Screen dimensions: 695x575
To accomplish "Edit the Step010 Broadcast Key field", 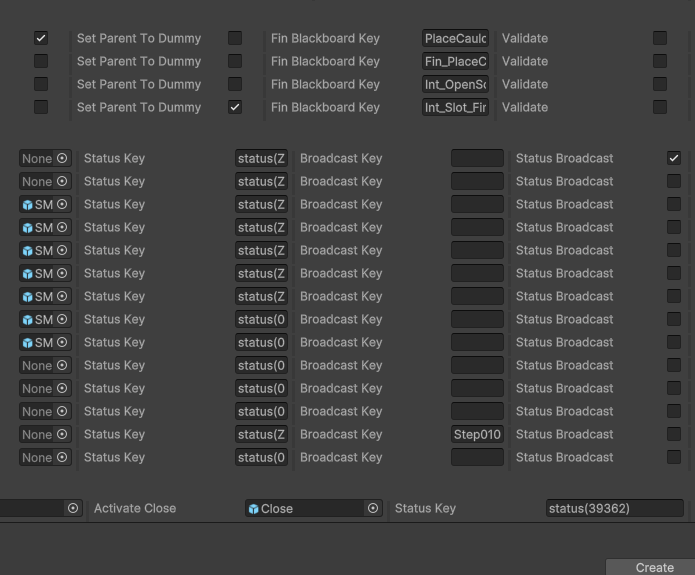I will 477,434.
